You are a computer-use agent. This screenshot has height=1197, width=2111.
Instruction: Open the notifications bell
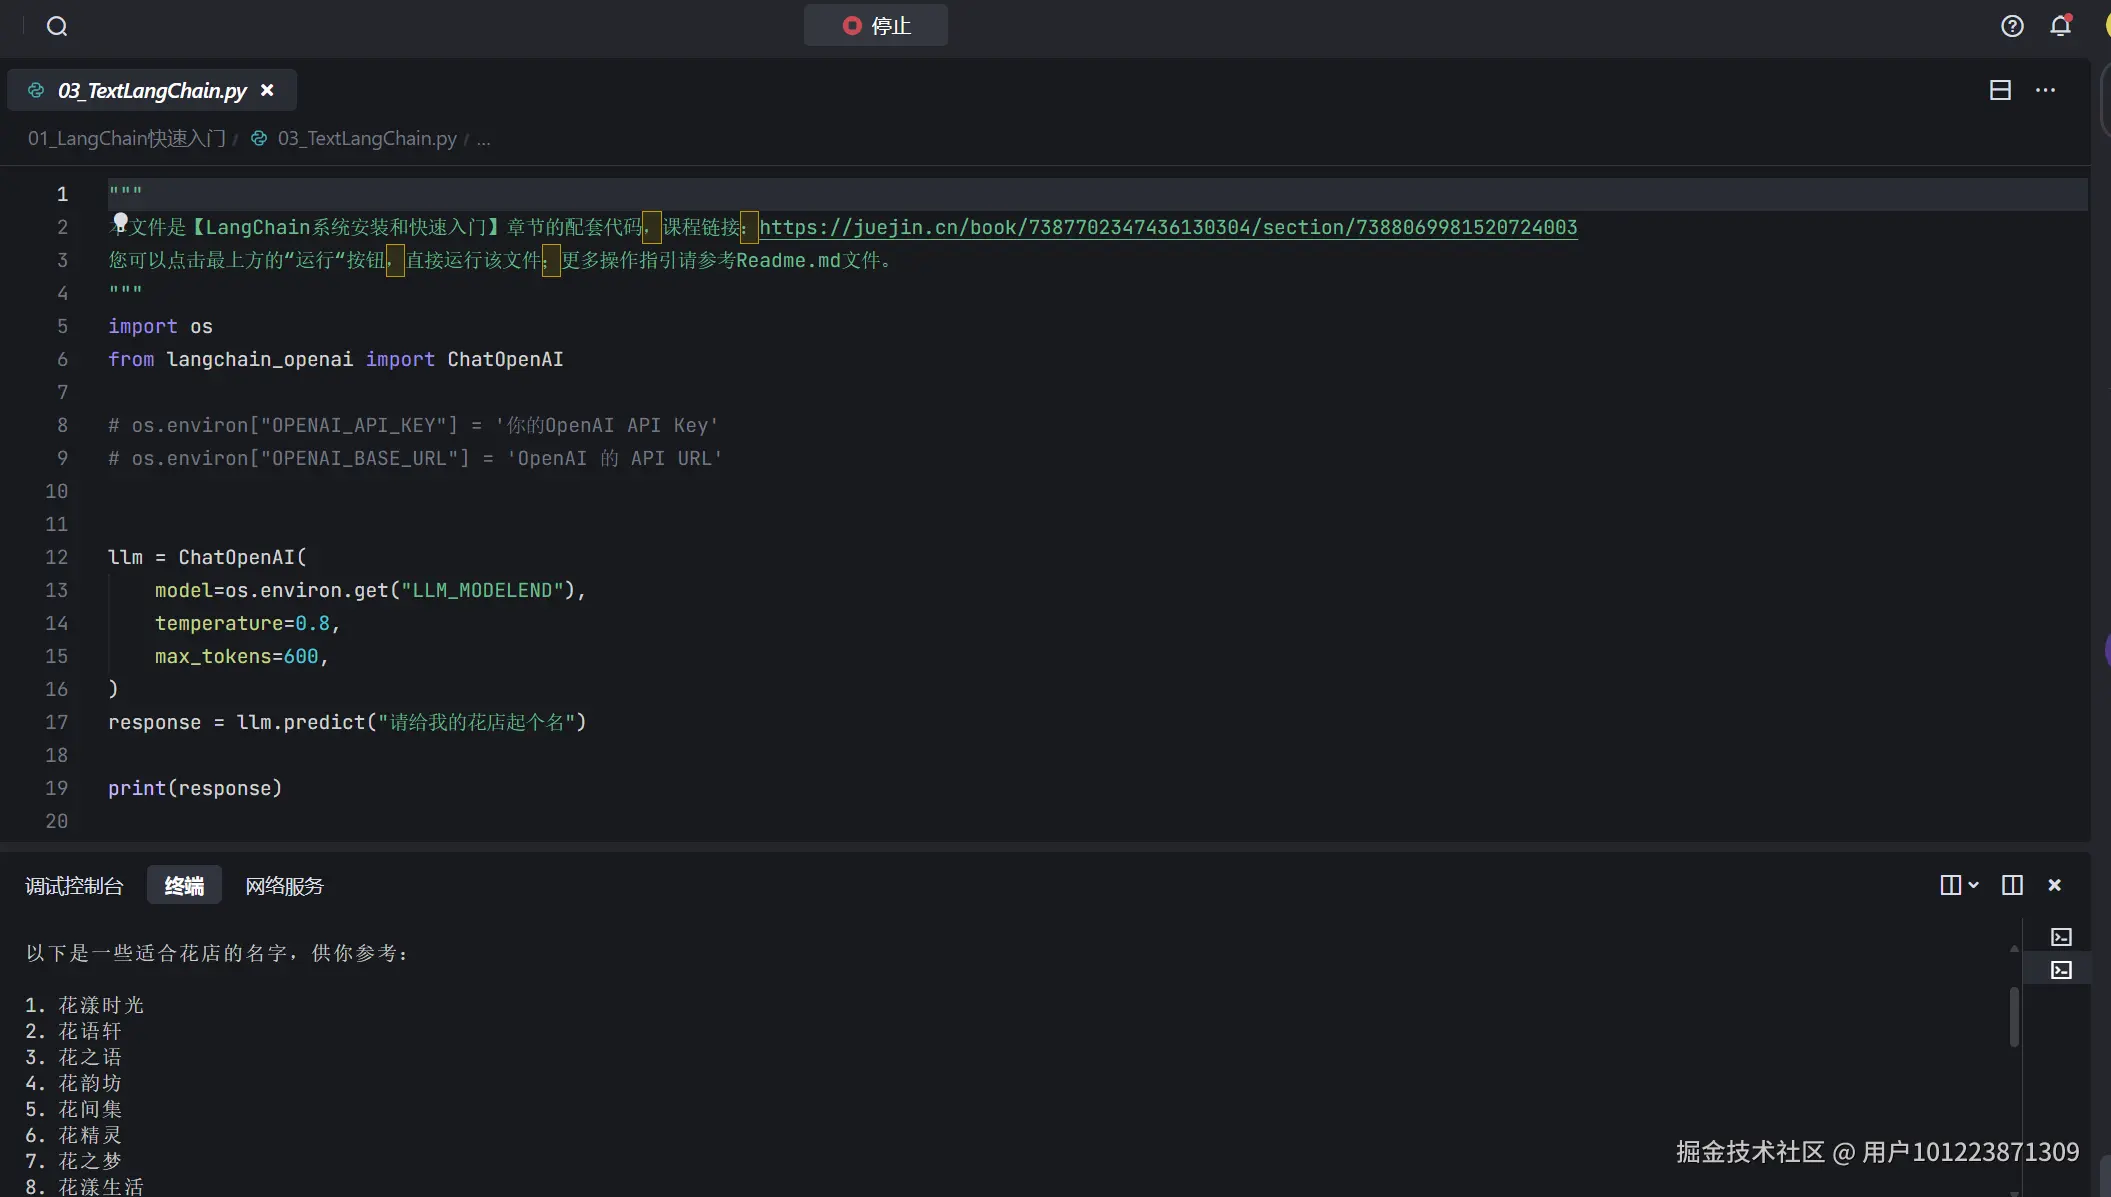2060,26
